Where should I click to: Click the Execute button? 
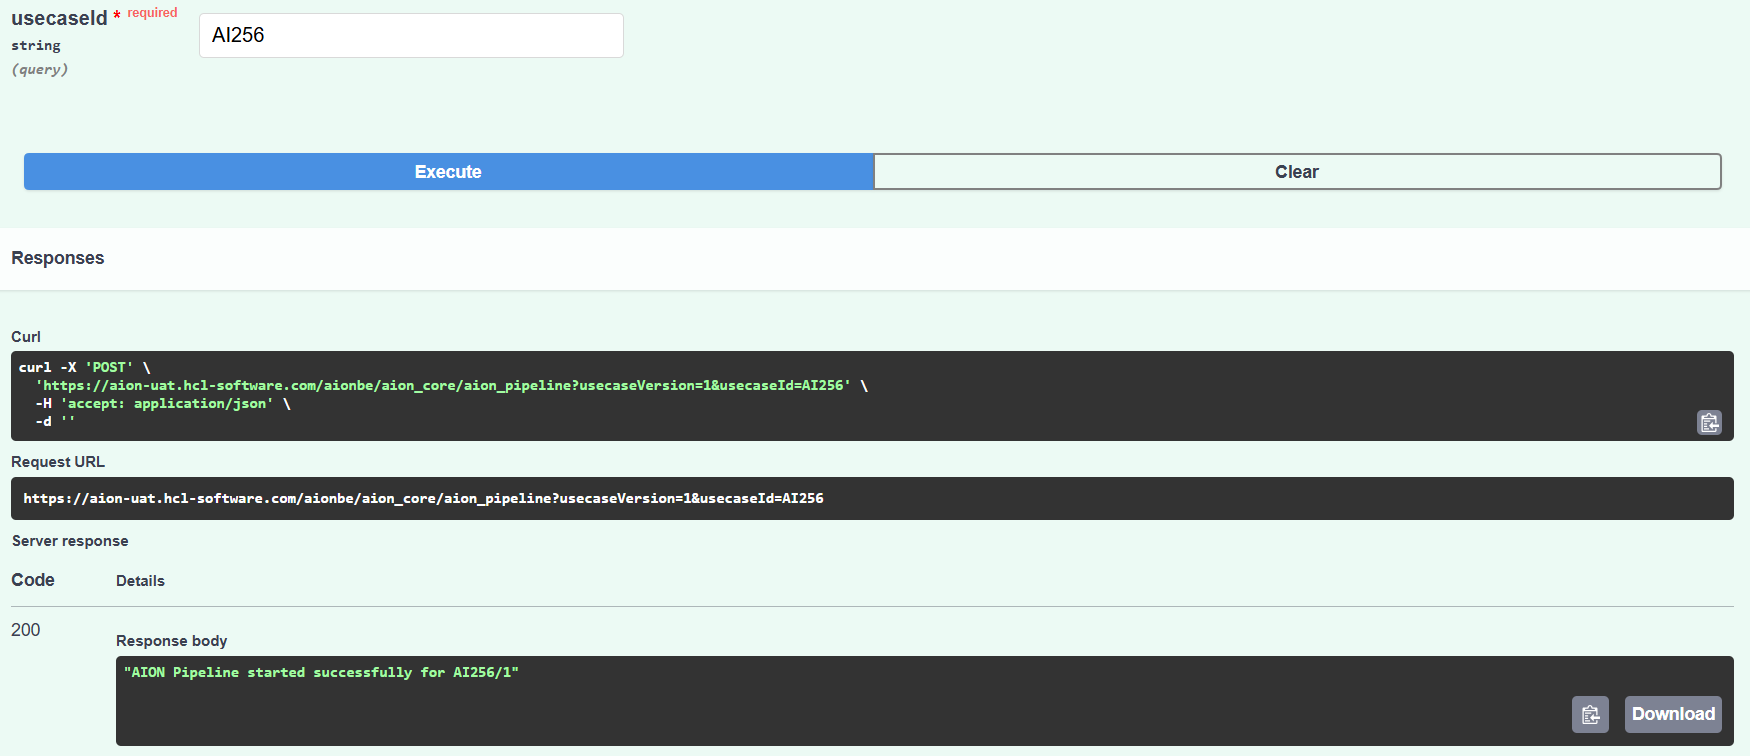click(x=448, y=172)
